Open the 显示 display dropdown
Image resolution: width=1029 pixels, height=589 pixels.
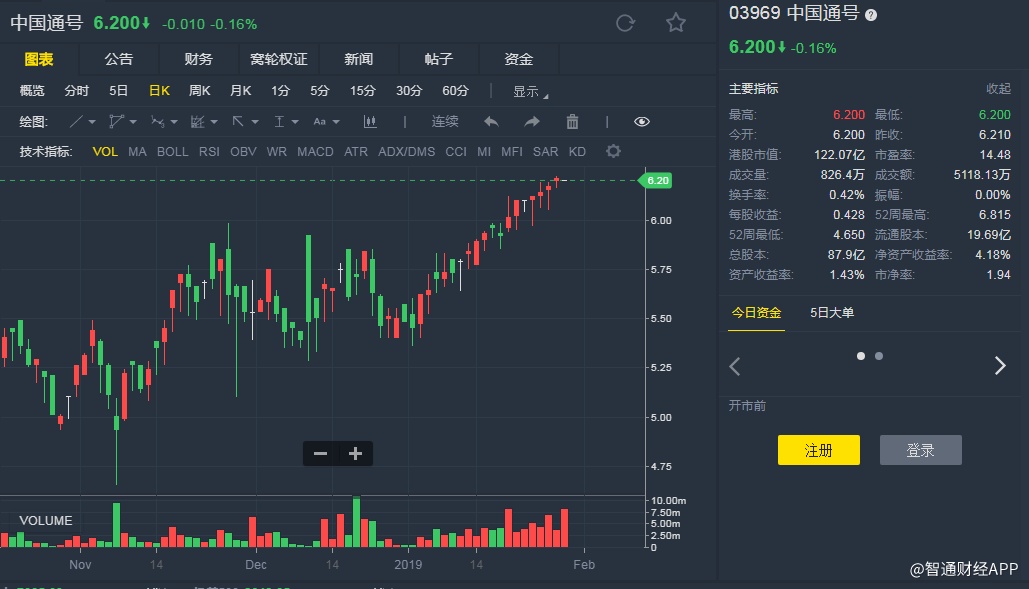530,91
